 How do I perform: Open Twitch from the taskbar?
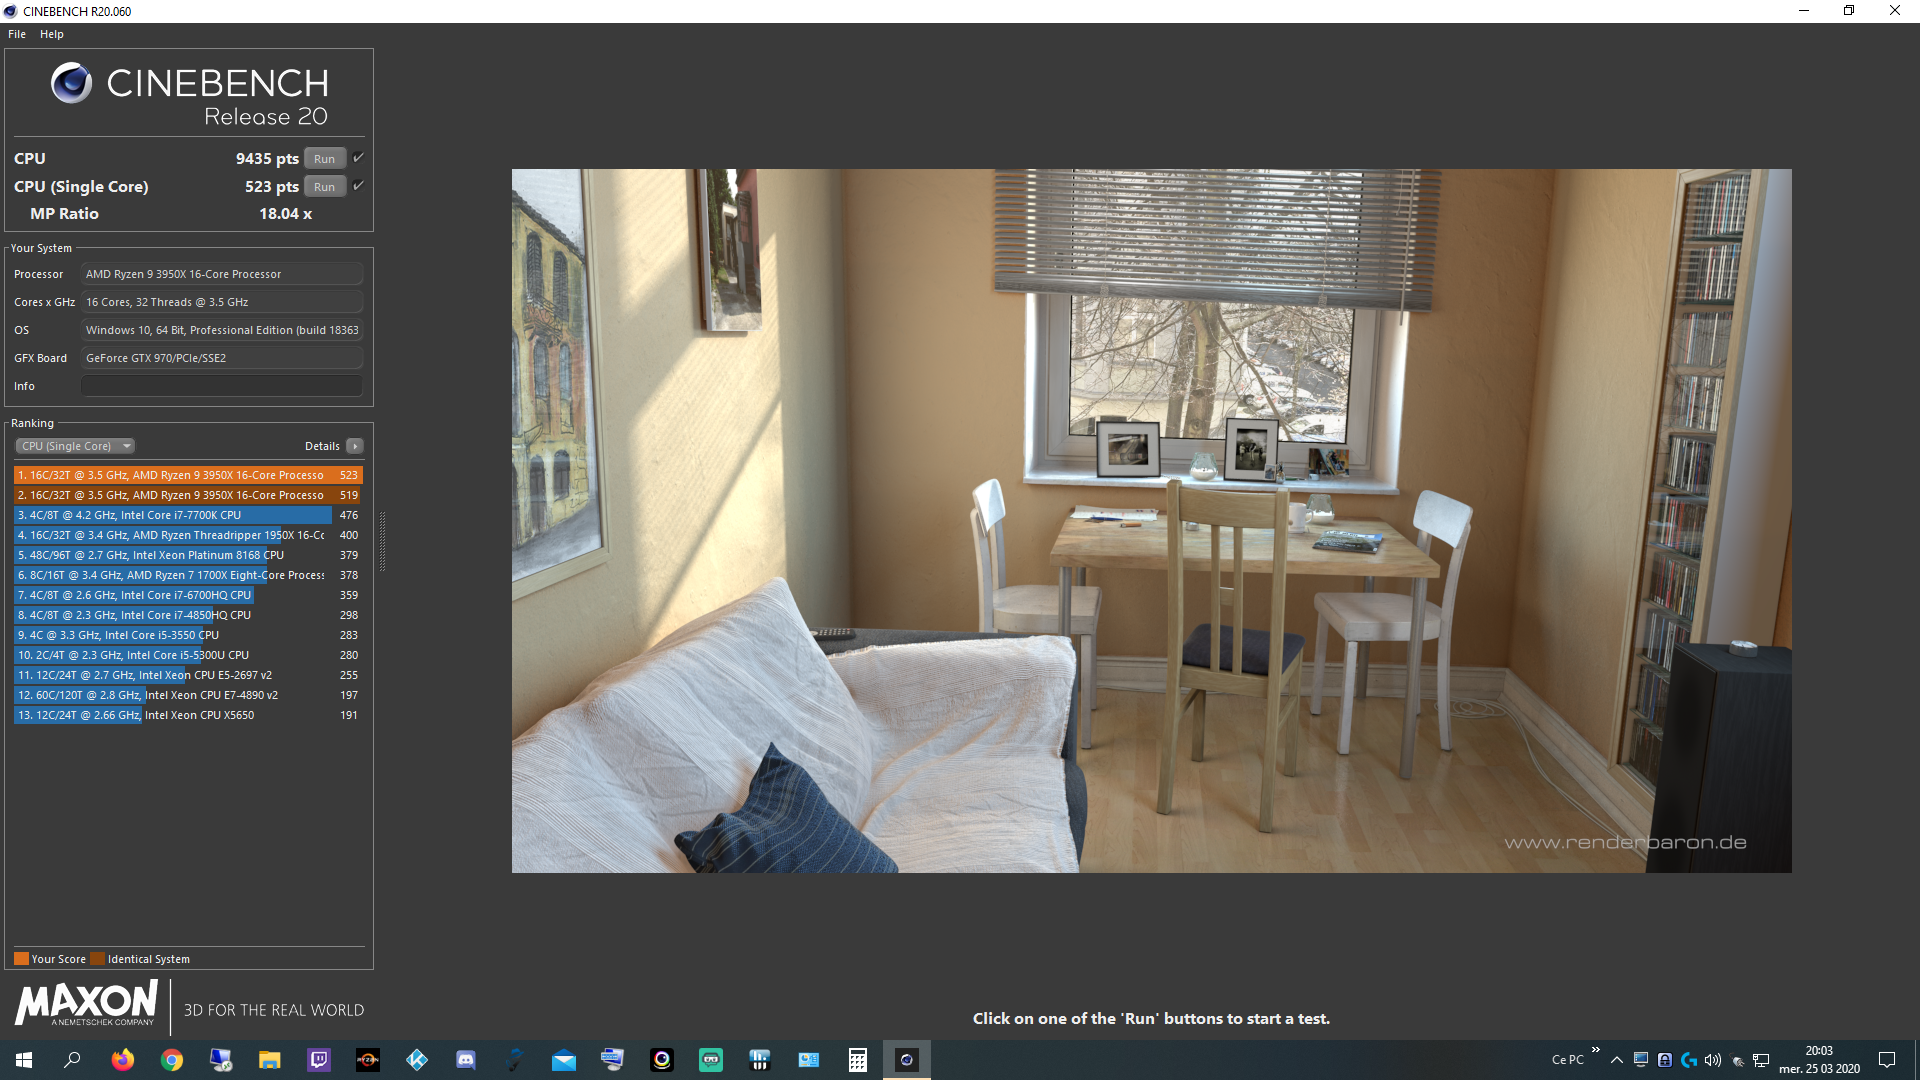click(319, 1060)
